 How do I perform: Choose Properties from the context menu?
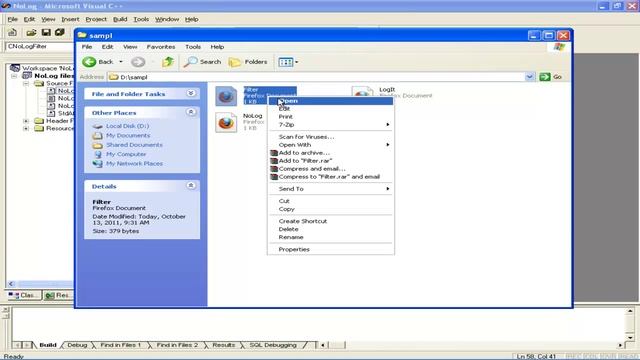pyautogui.click(x=331, y=249)
